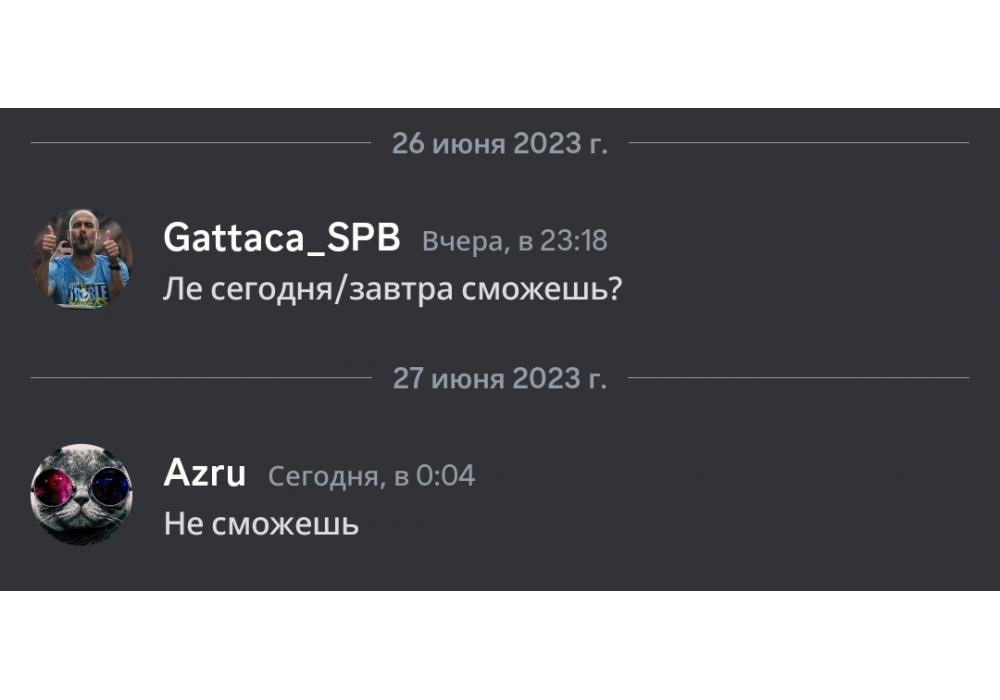Select the message "Ле сегодня/завтра сможешь?"
The height and width of the screenshot is (700, 1000).
[393, 290]
